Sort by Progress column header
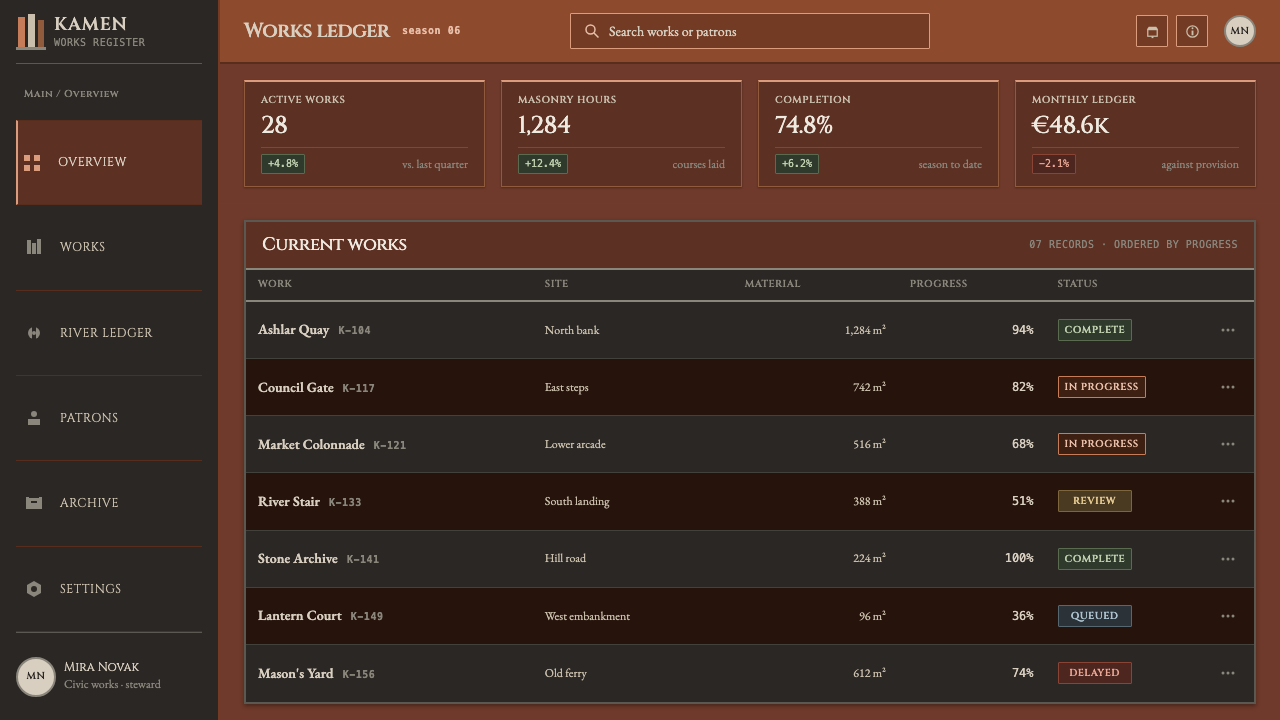This screenshot has height=720, width=1280. click(x=938, y=284)
